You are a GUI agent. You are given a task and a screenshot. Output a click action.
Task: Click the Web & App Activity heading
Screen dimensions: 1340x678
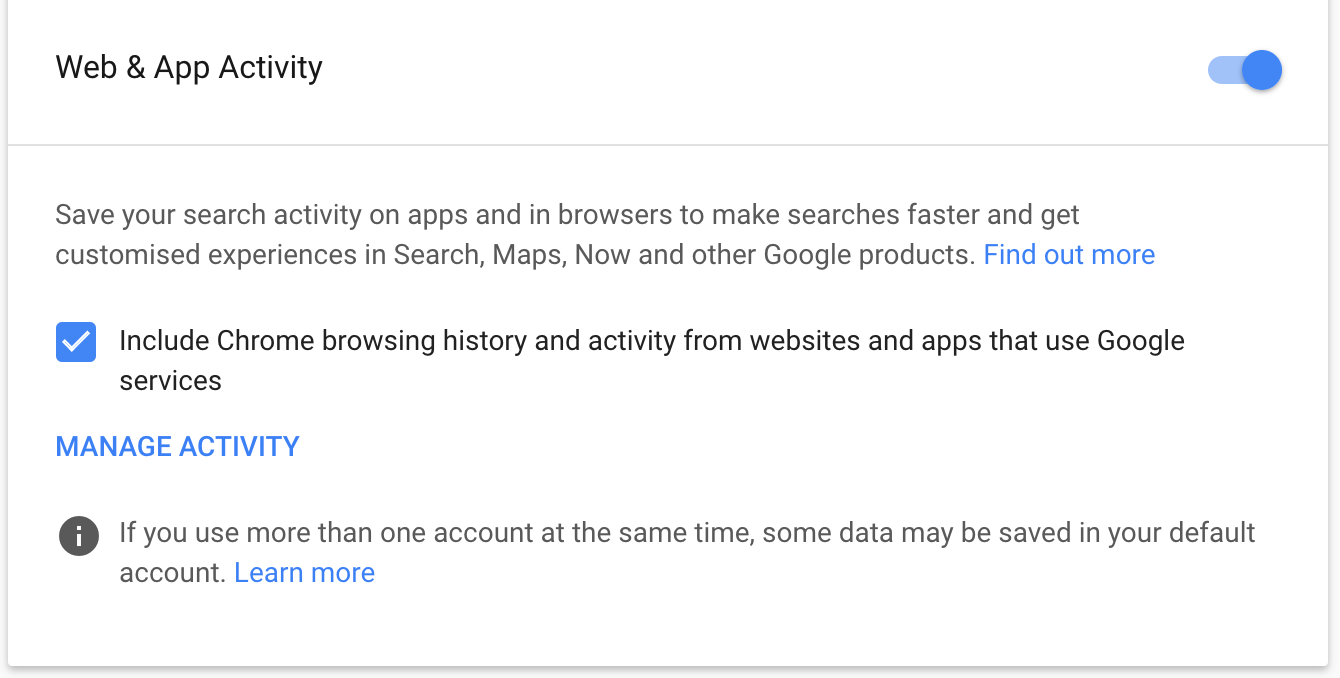(189, 68)
